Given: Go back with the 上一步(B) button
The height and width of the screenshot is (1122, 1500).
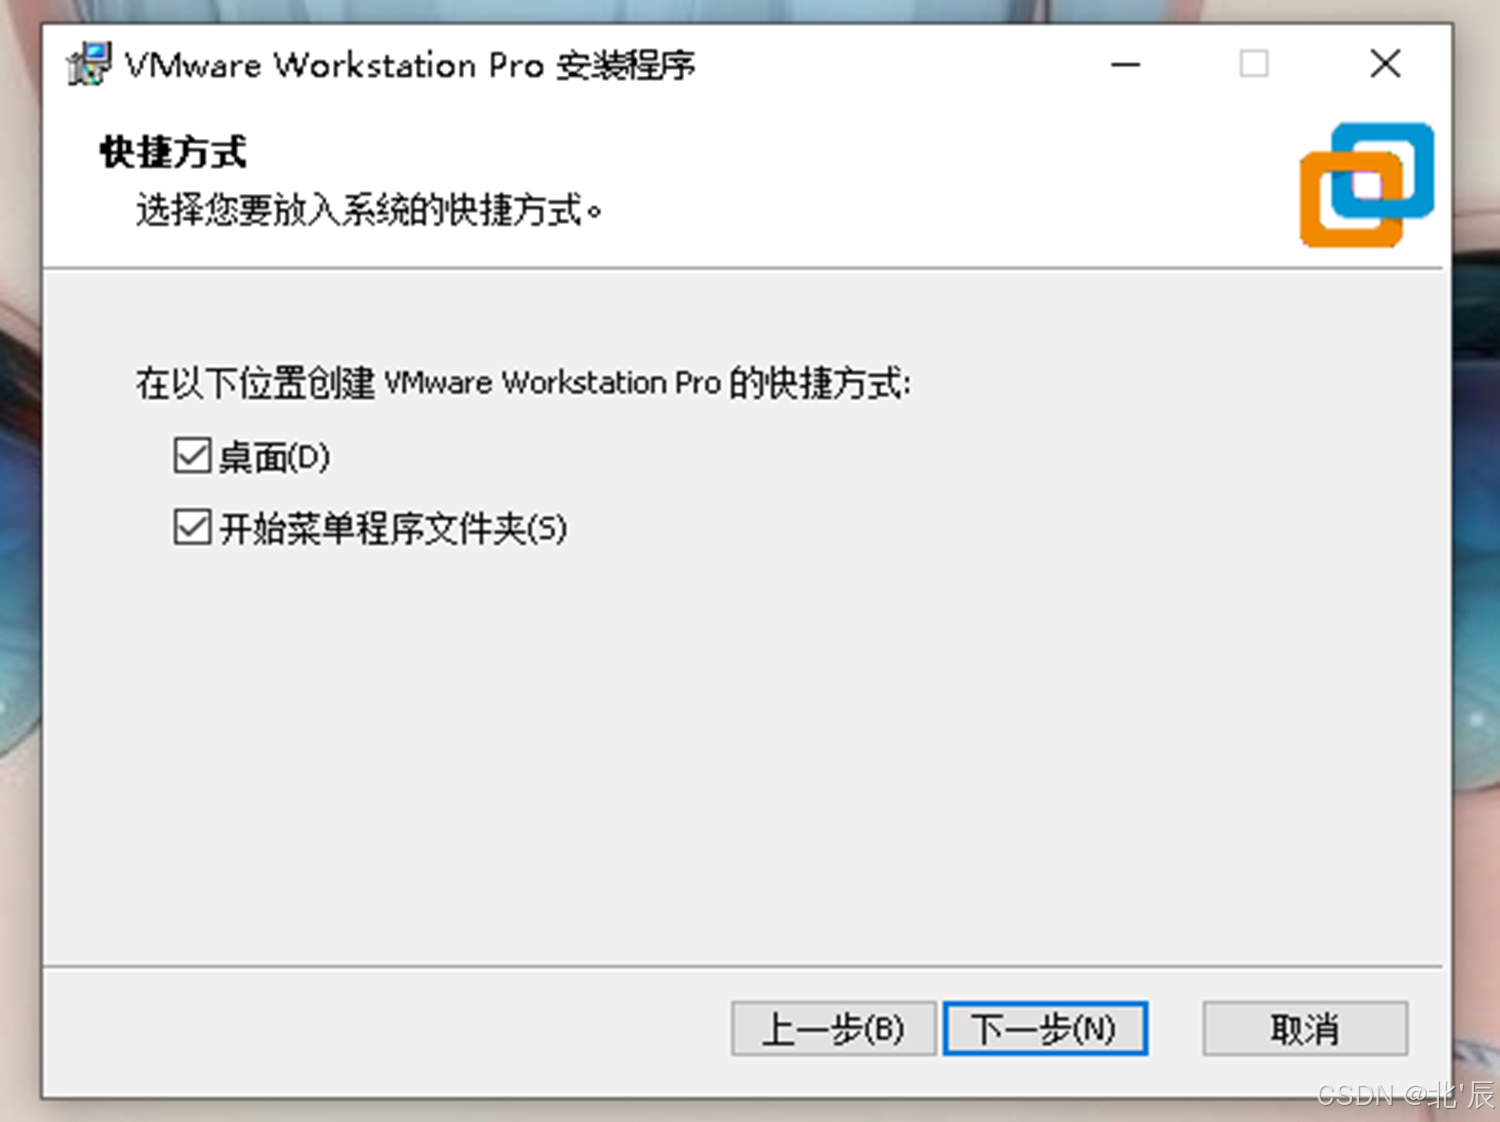Looking at the screenshot, I should pos(833,1028).
